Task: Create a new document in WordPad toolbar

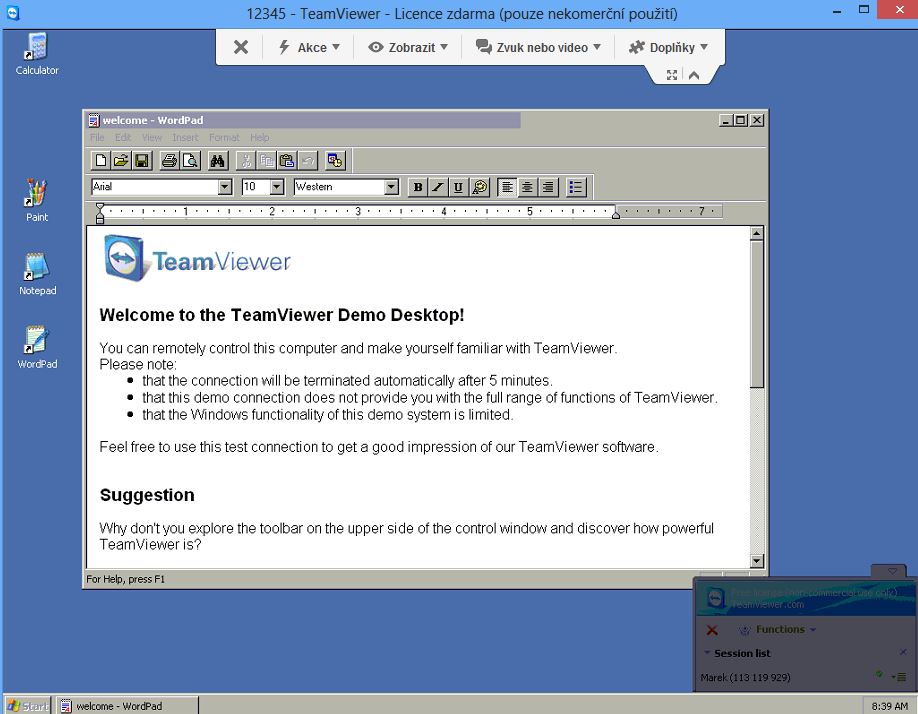Action: (101, 160)
